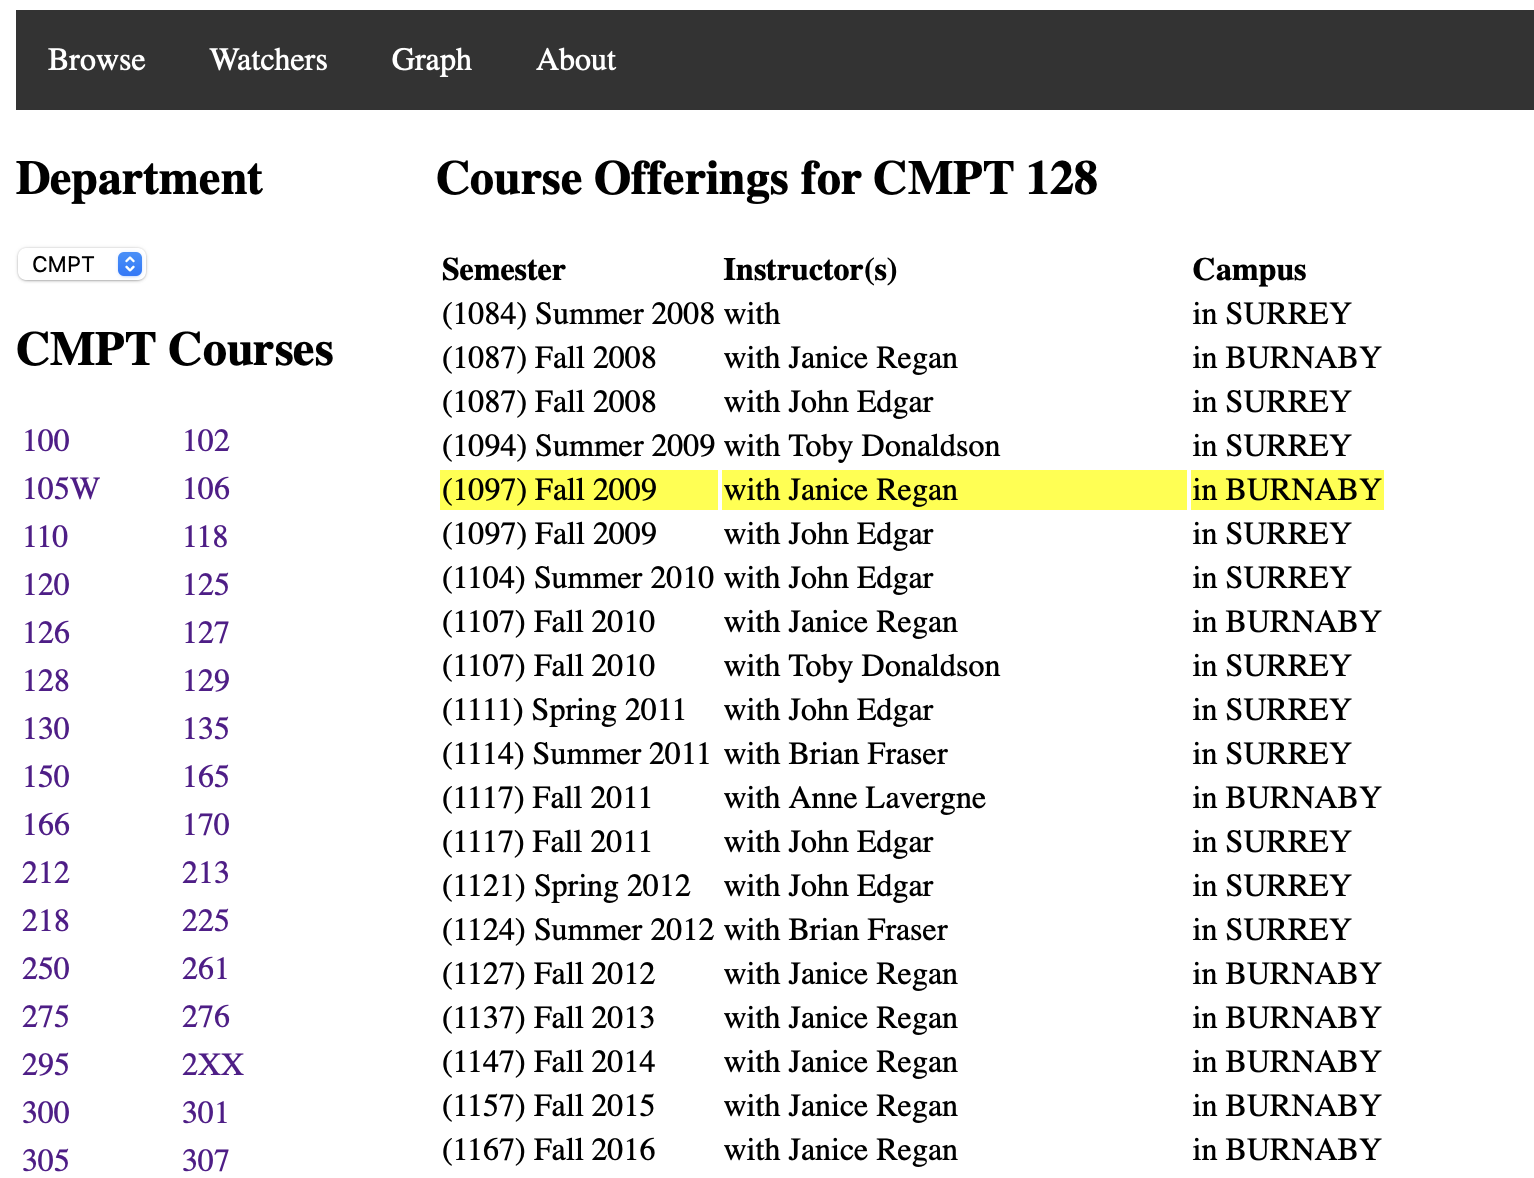The image size is (1534, 1178).
Task: Select the Summer 2009 Toby Donaldson row
Action: (911, 446)
